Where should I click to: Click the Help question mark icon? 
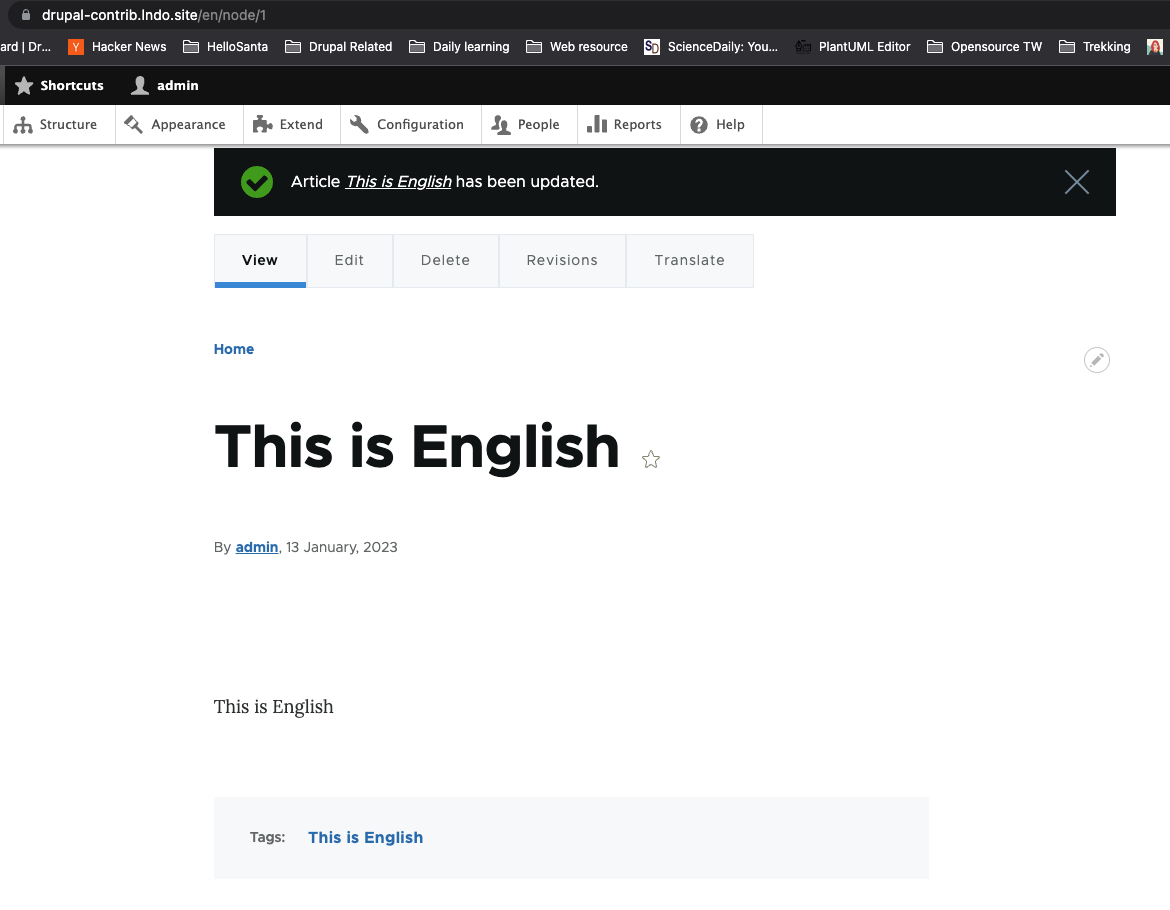[x=697, y=124]
